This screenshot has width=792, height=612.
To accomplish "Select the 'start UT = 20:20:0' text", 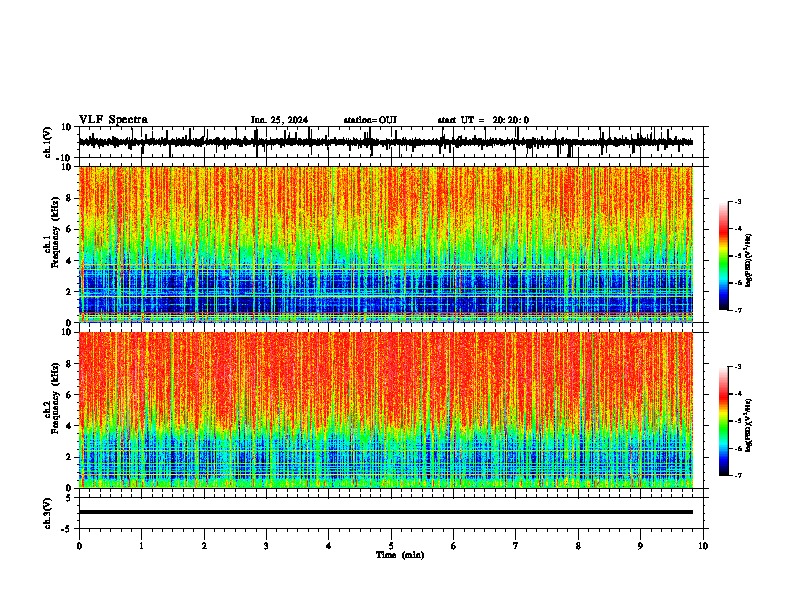I will 483,120.
